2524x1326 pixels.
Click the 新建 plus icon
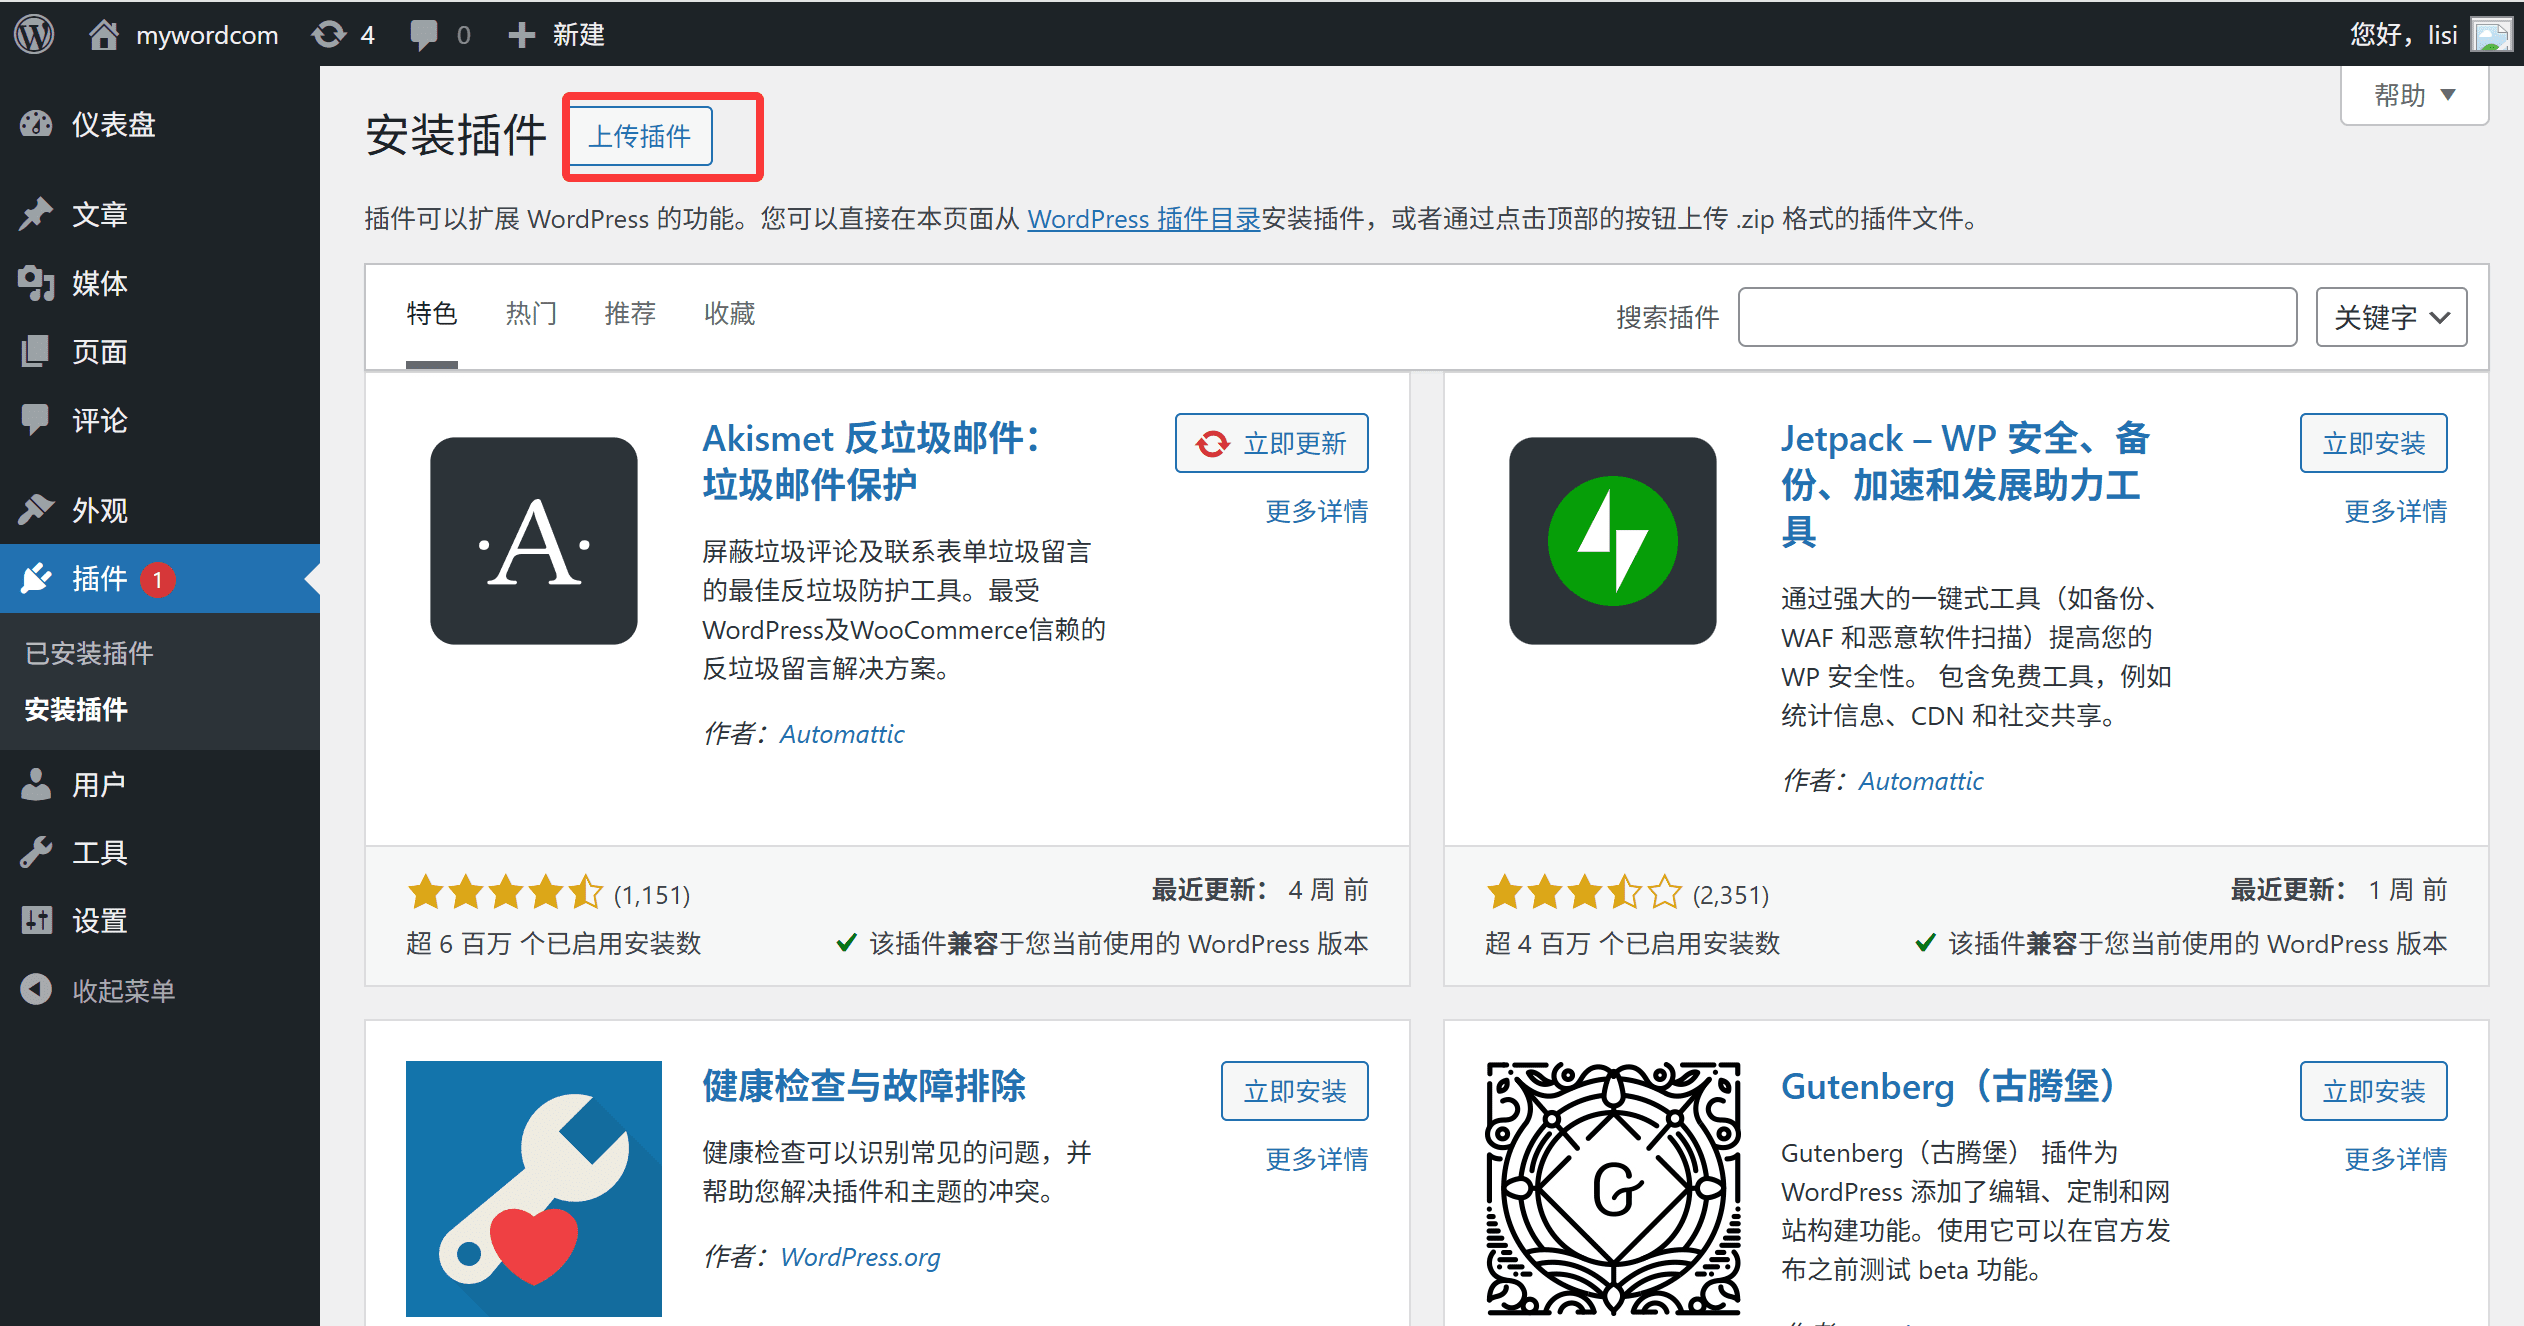click(521, 34)
